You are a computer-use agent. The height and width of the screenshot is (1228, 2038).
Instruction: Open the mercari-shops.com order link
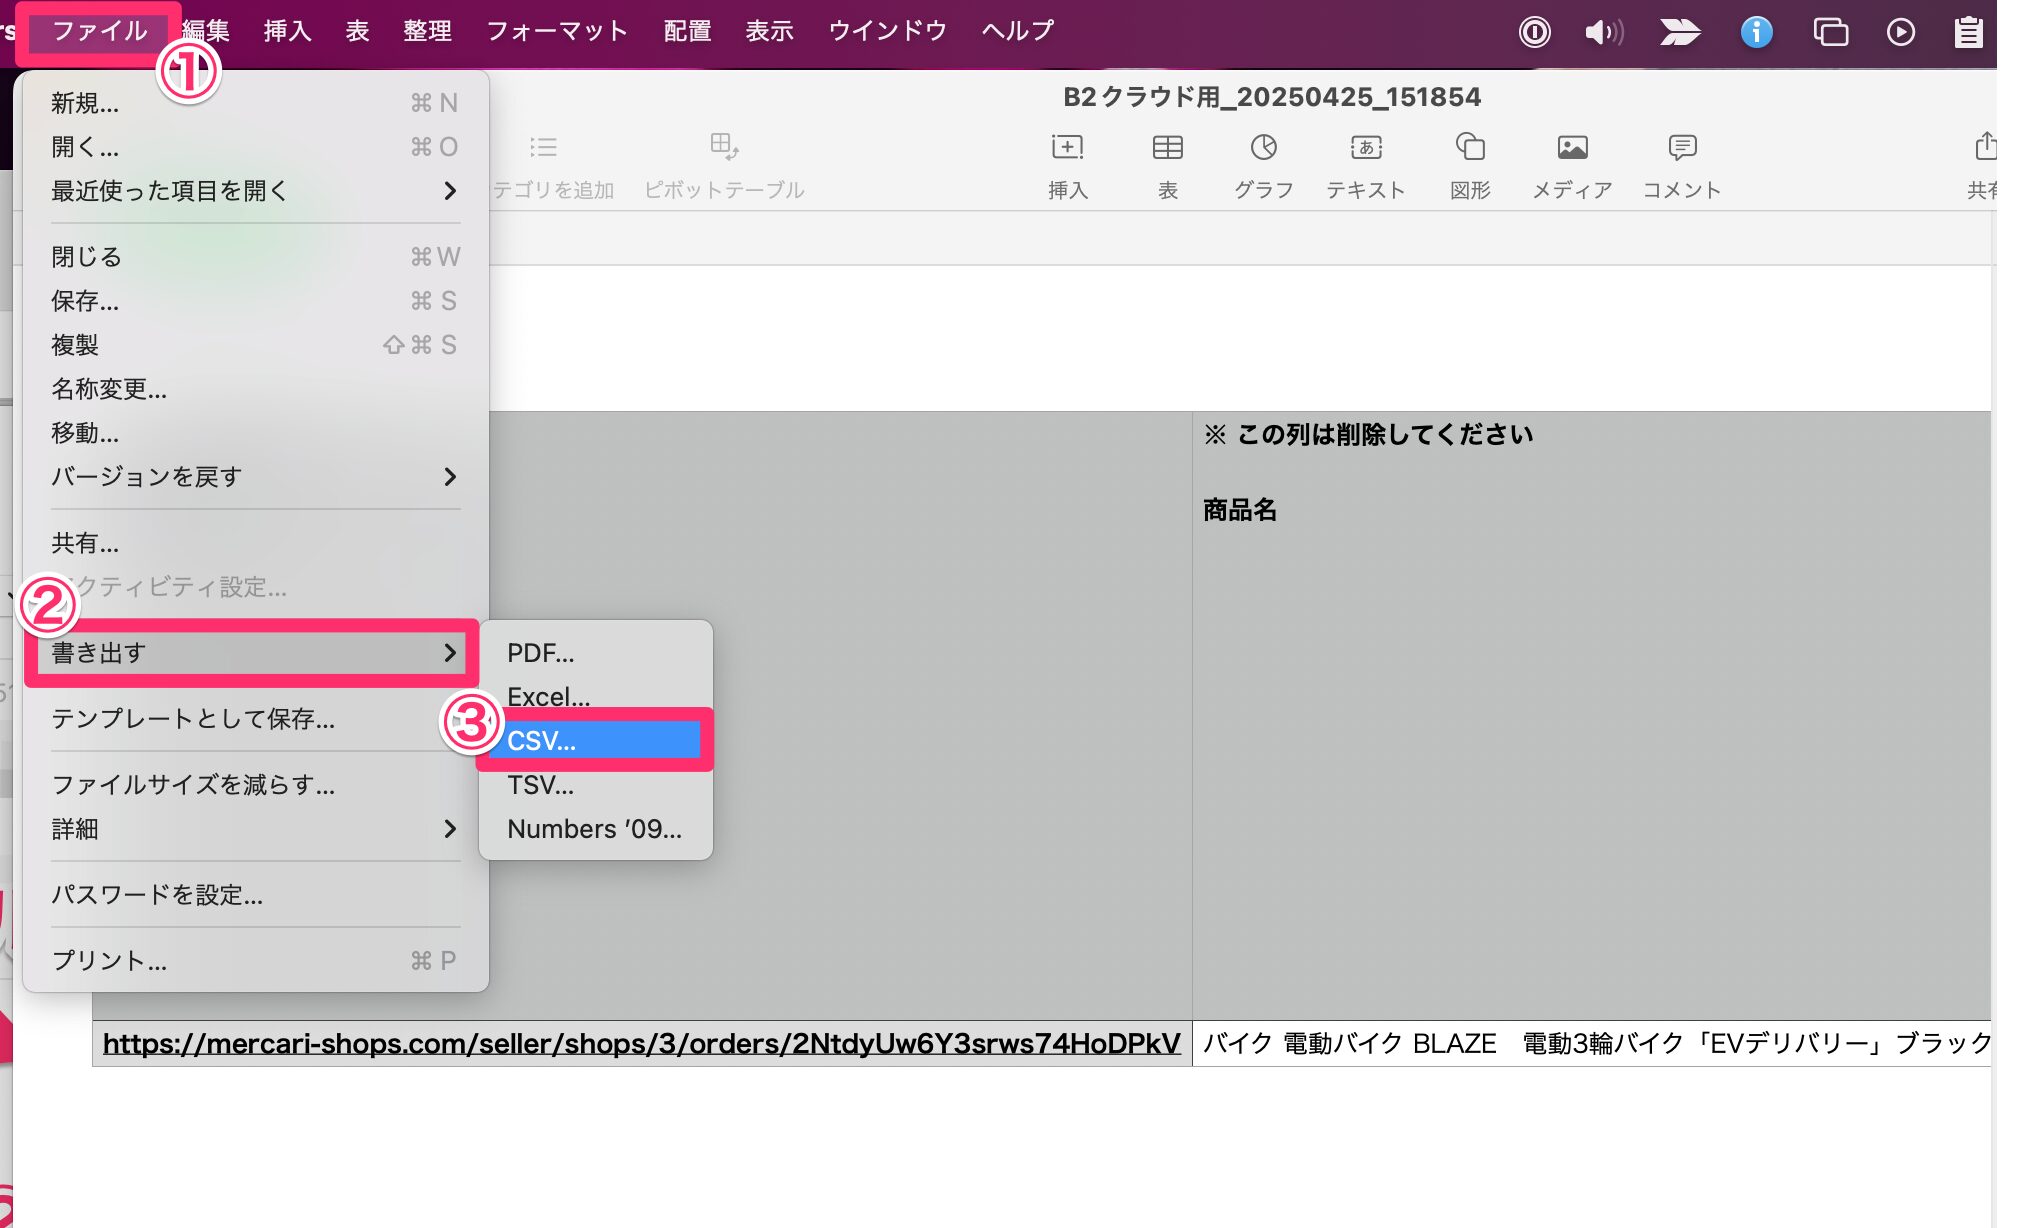pos(642,1043)
